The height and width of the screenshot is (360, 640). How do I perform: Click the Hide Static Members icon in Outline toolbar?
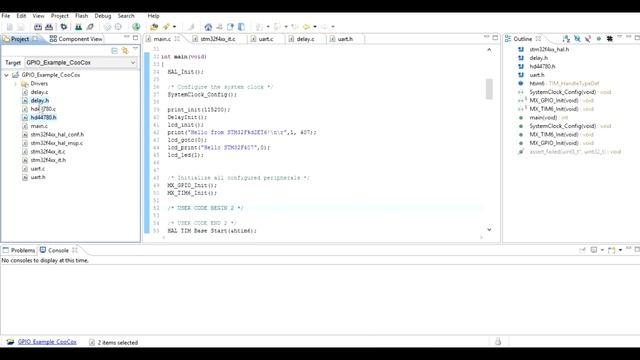pyautogui.click(x=588, y=39)
